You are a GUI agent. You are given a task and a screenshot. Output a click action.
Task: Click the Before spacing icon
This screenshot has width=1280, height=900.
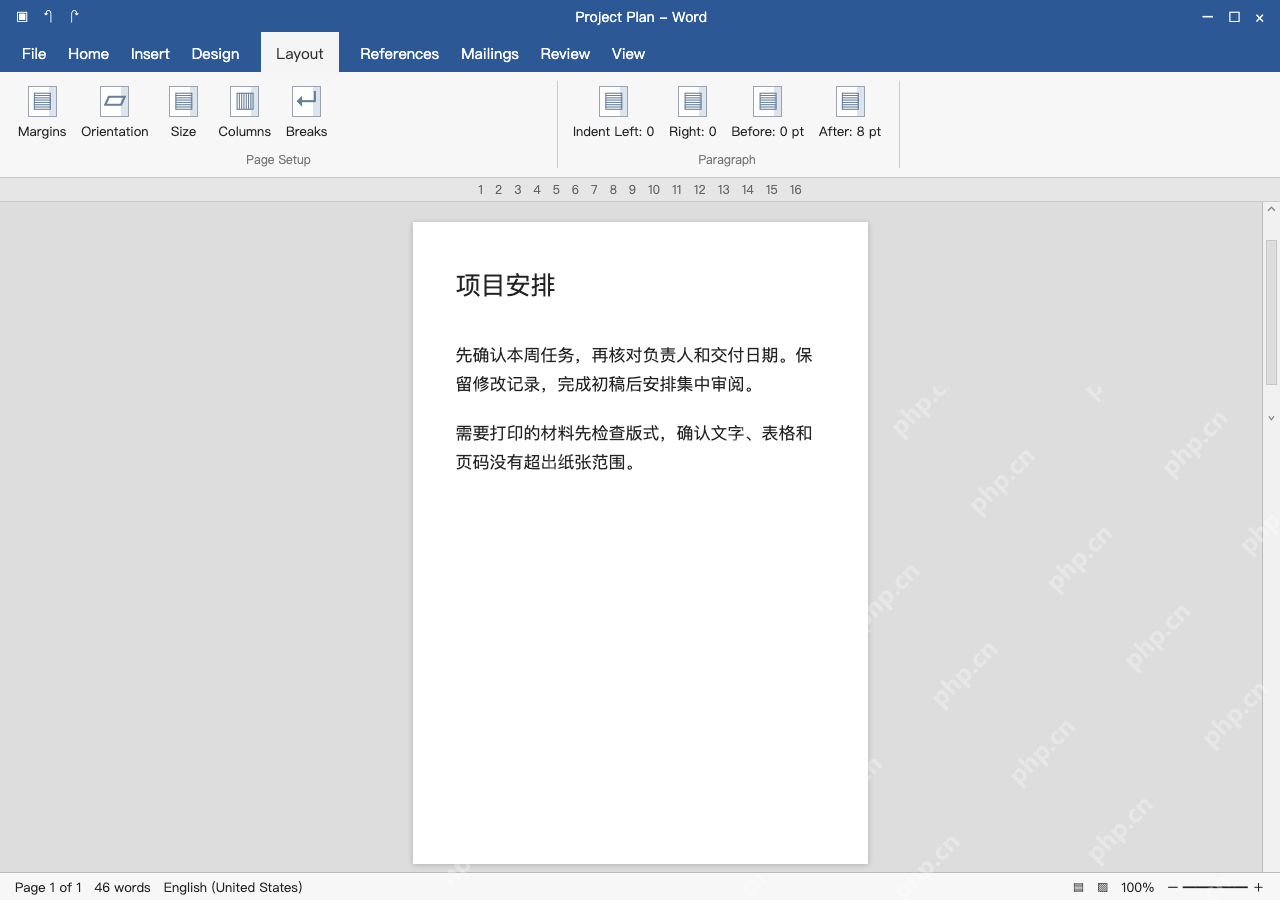point(767,101)
